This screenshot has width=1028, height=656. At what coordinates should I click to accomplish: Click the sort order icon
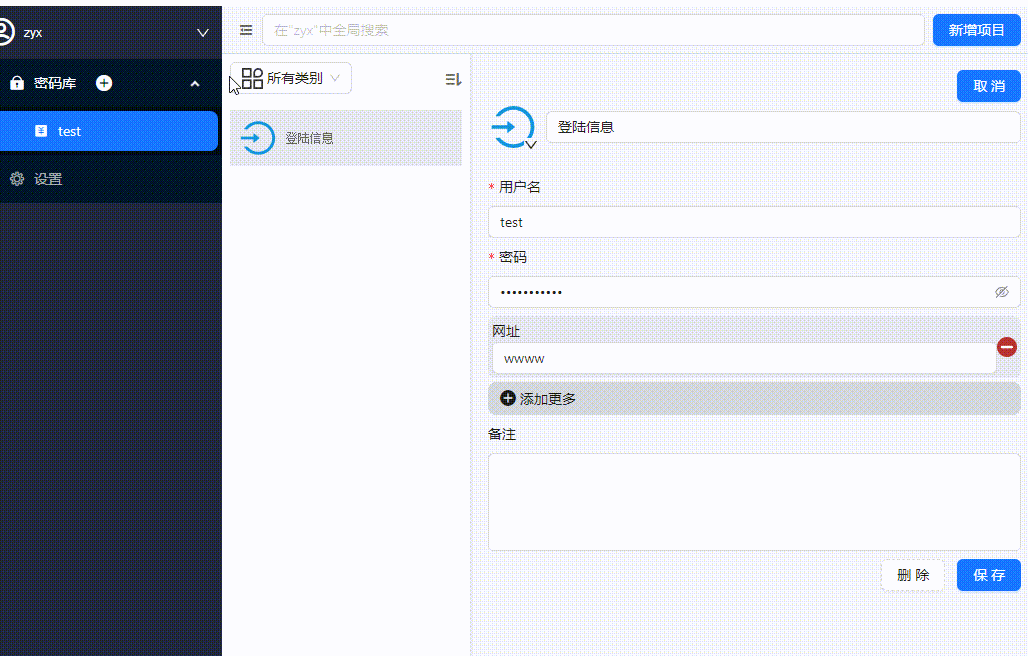click(x=453, y=79)
